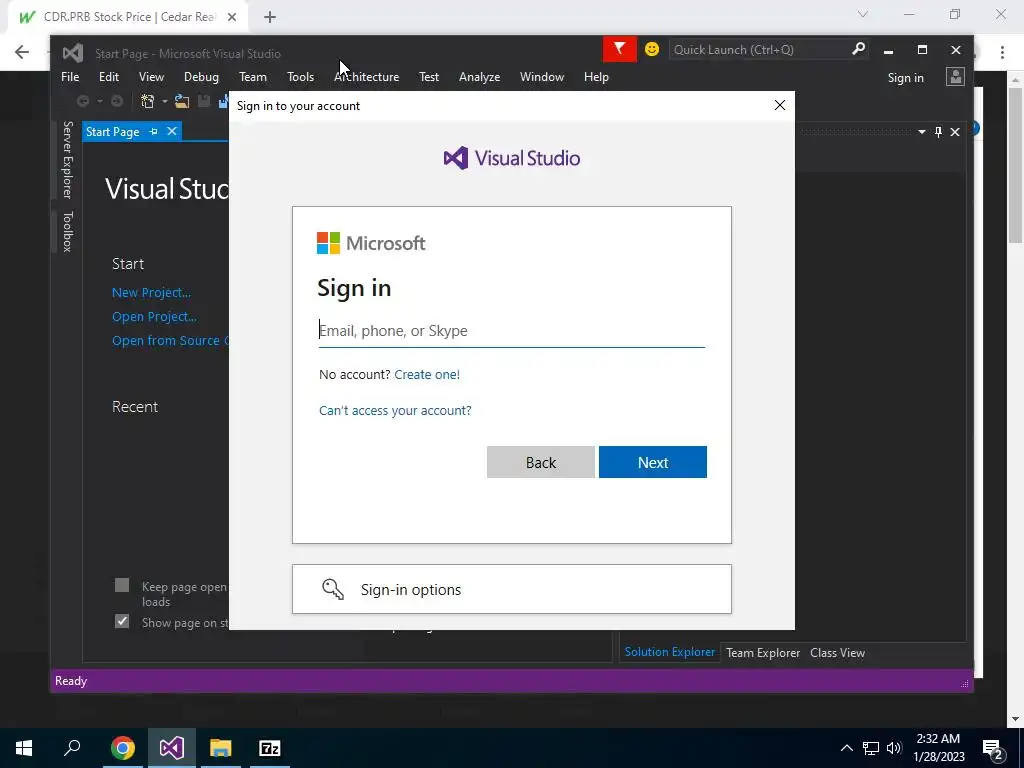Switch to the Team Explorer tab

click(x=763, y=652)
